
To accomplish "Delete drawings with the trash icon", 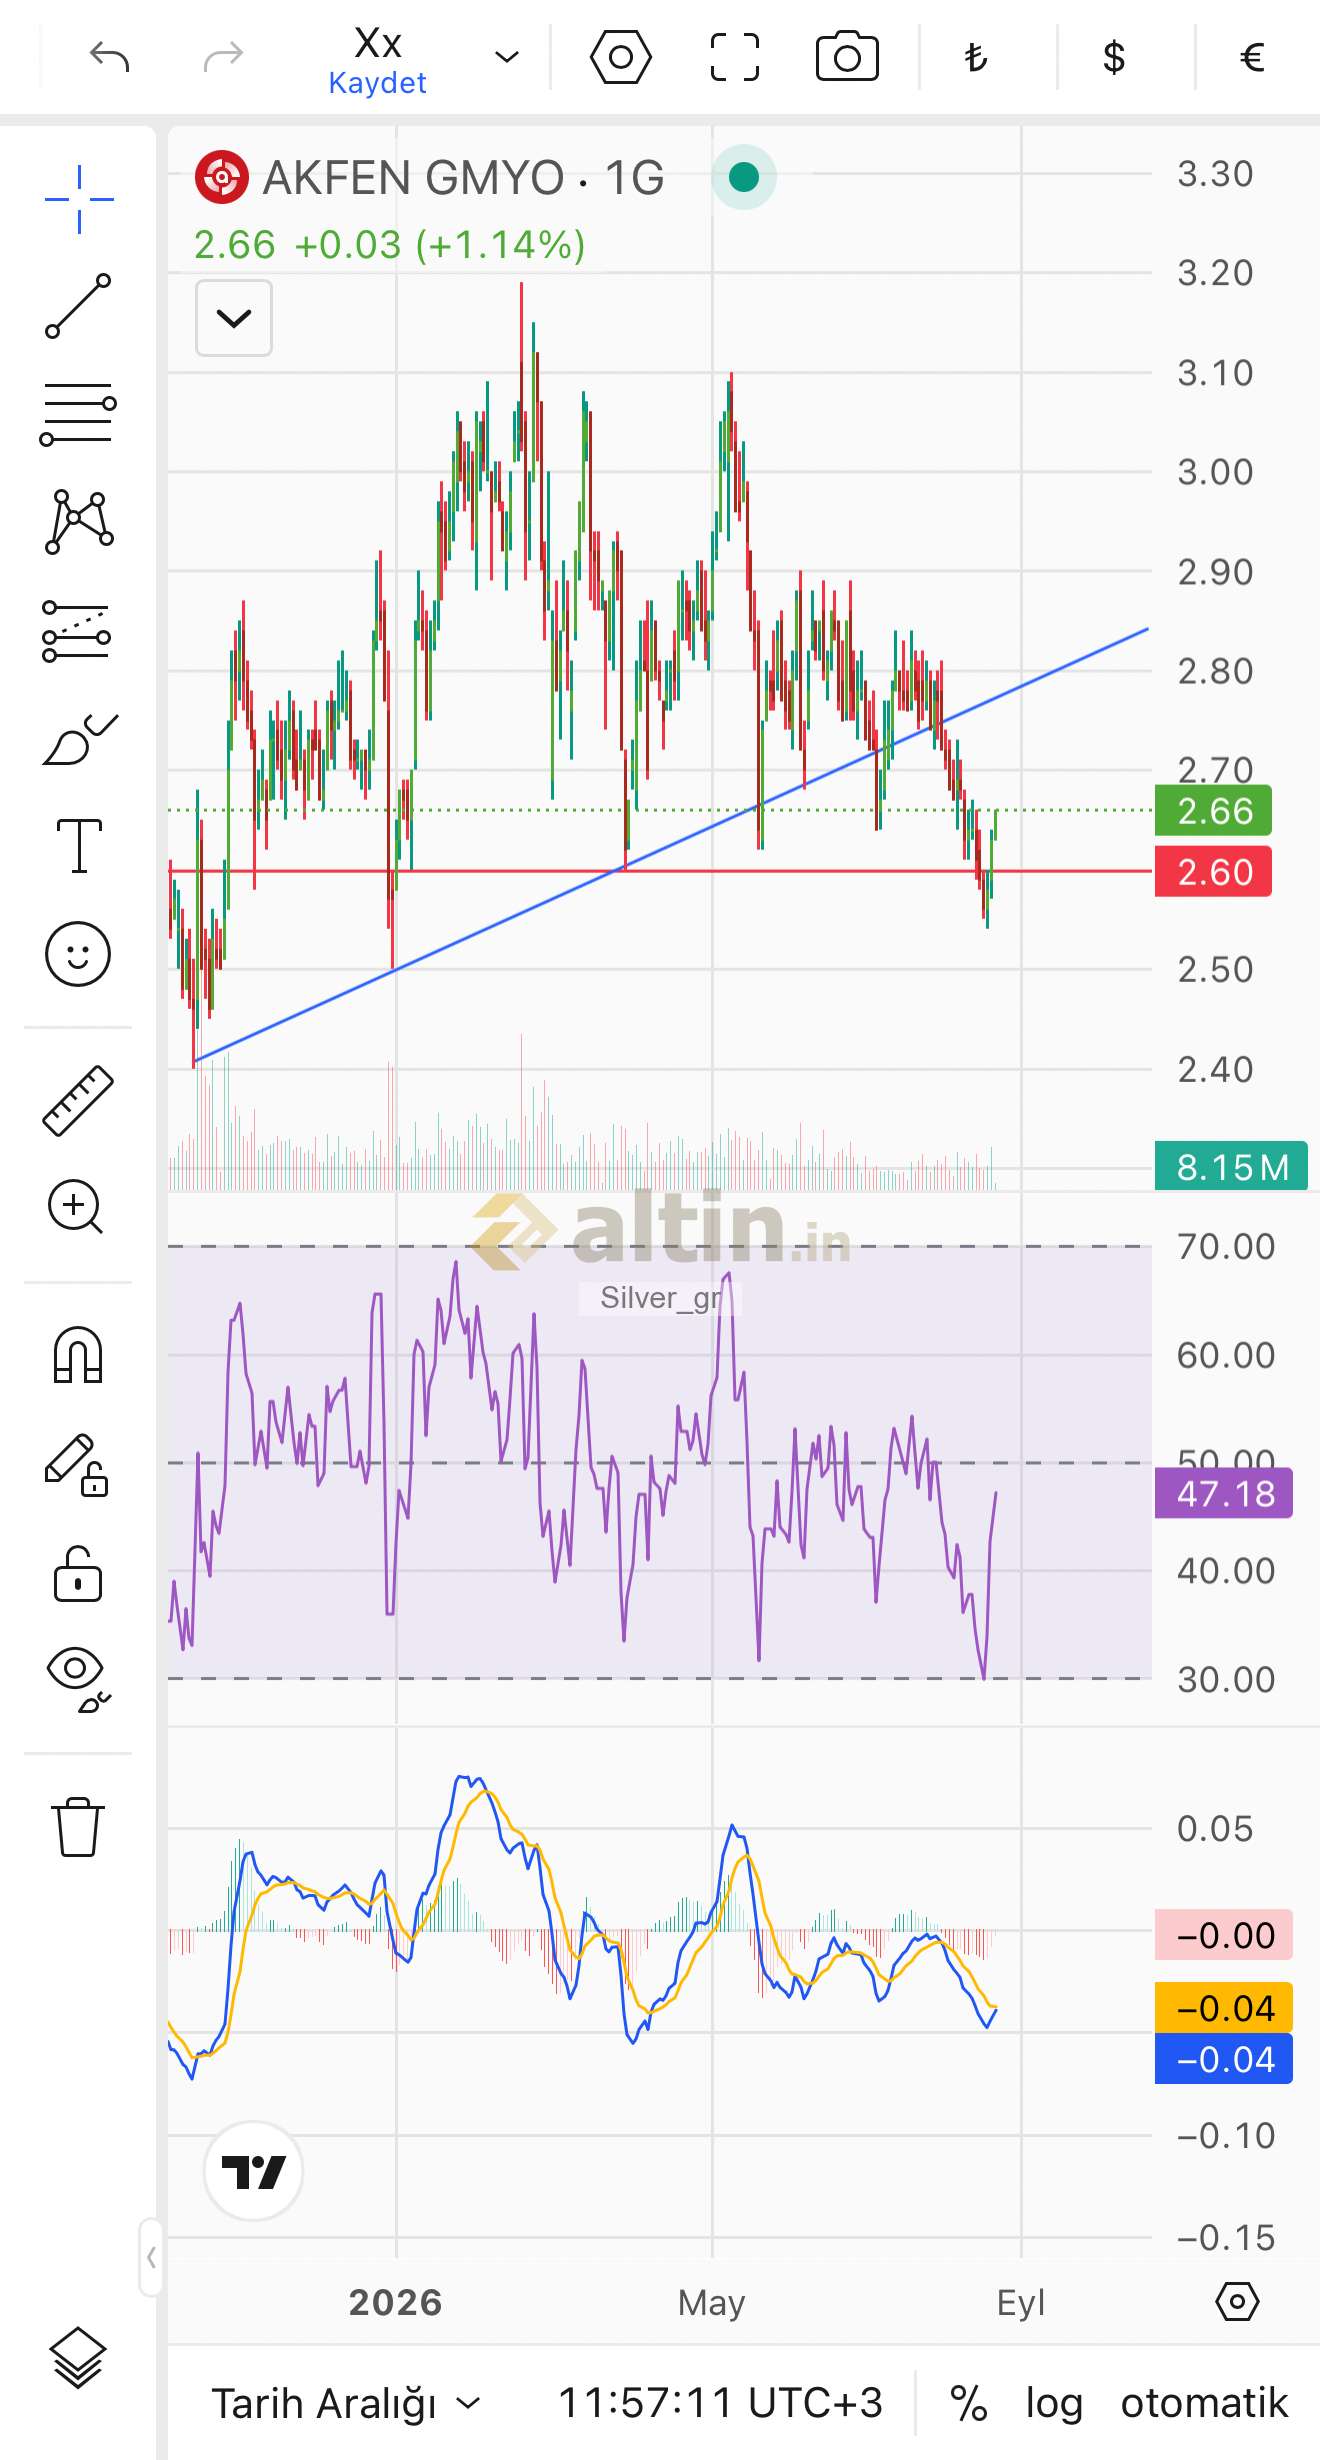I will pyautogui.click(x=78, y=1827).
